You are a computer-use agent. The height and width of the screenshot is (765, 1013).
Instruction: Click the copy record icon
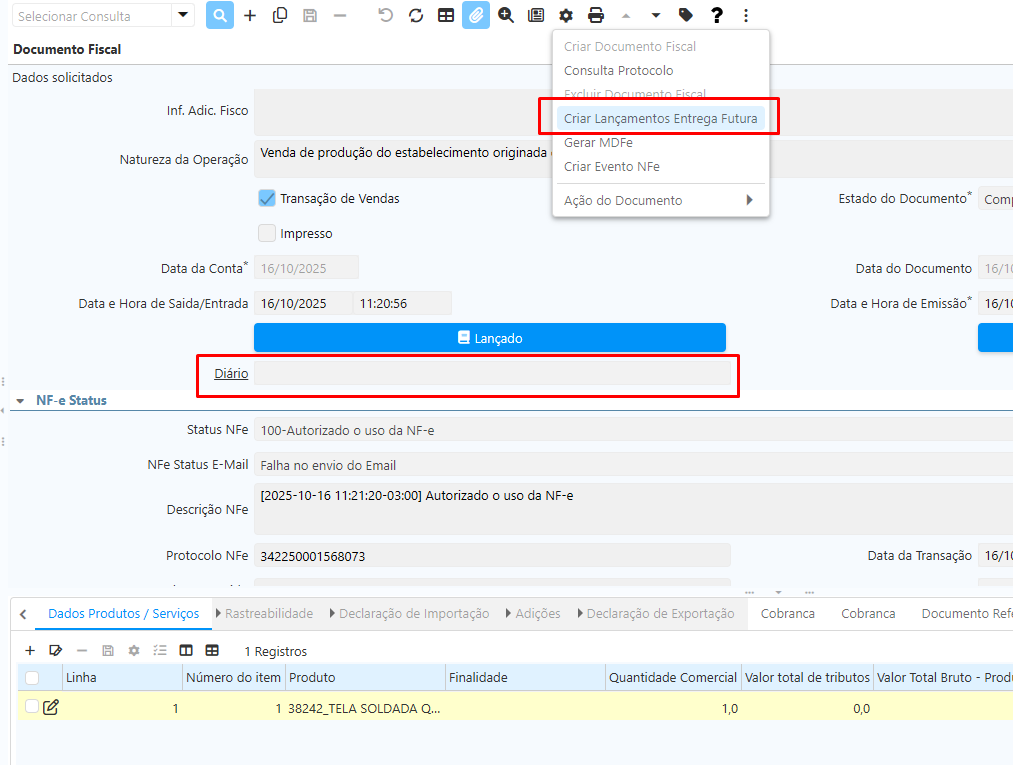tap(280, 16)
